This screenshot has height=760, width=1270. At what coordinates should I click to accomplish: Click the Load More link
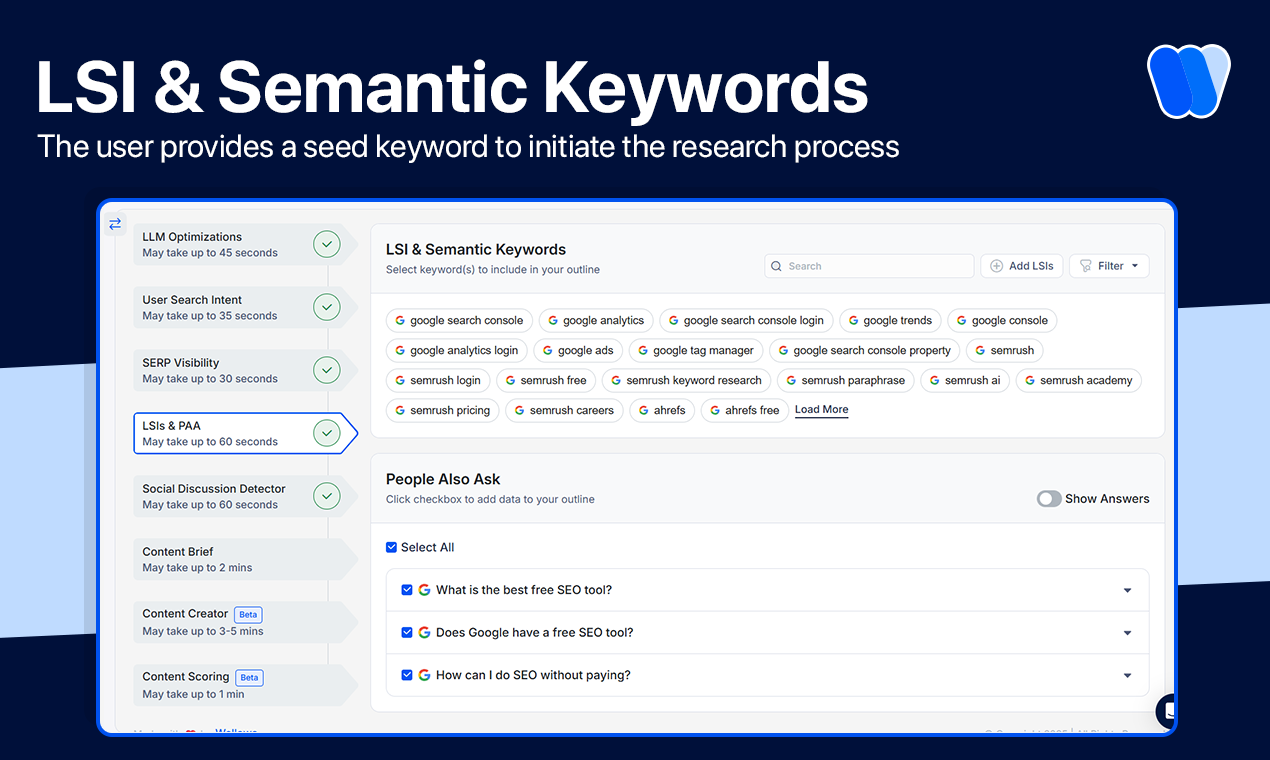tap(821, 410)
